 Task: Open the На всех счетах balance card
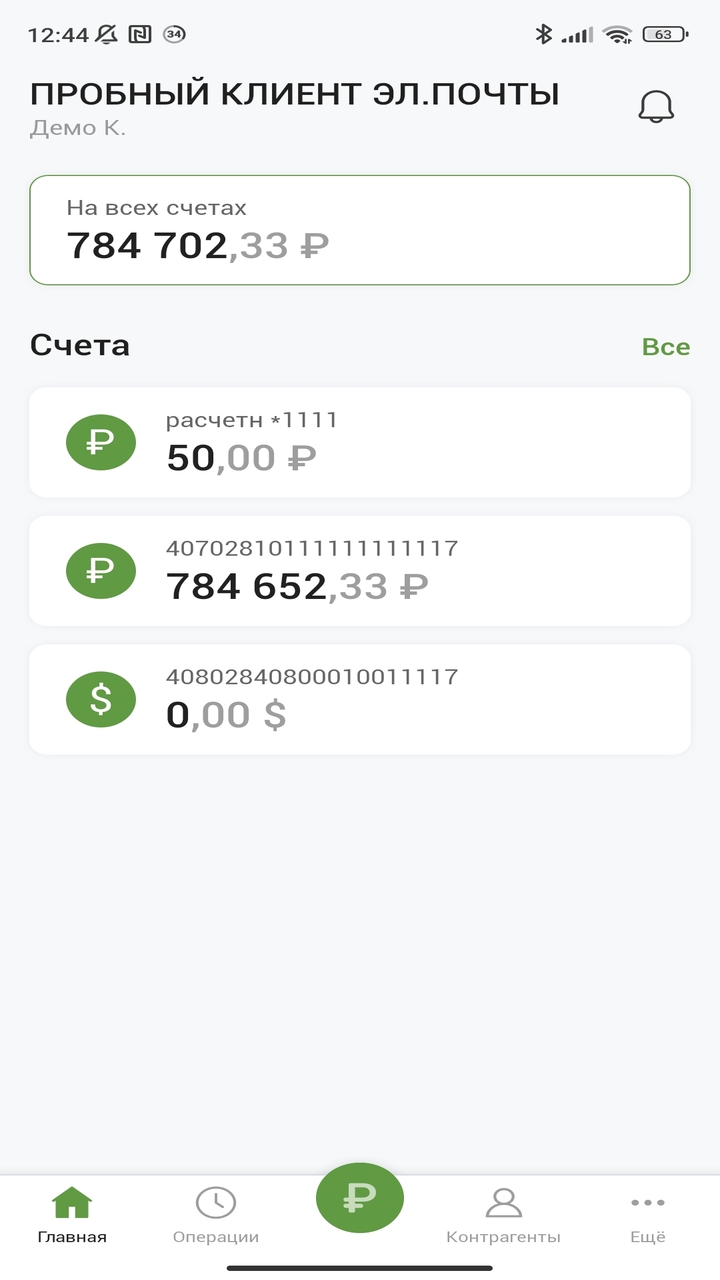click(360, 230)
